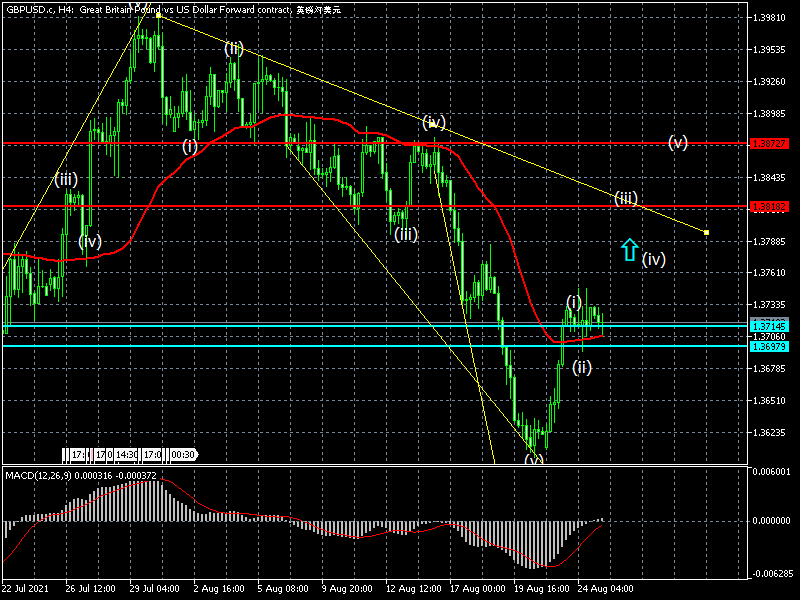Click the cyan up arrow on chart

[629, 249]
